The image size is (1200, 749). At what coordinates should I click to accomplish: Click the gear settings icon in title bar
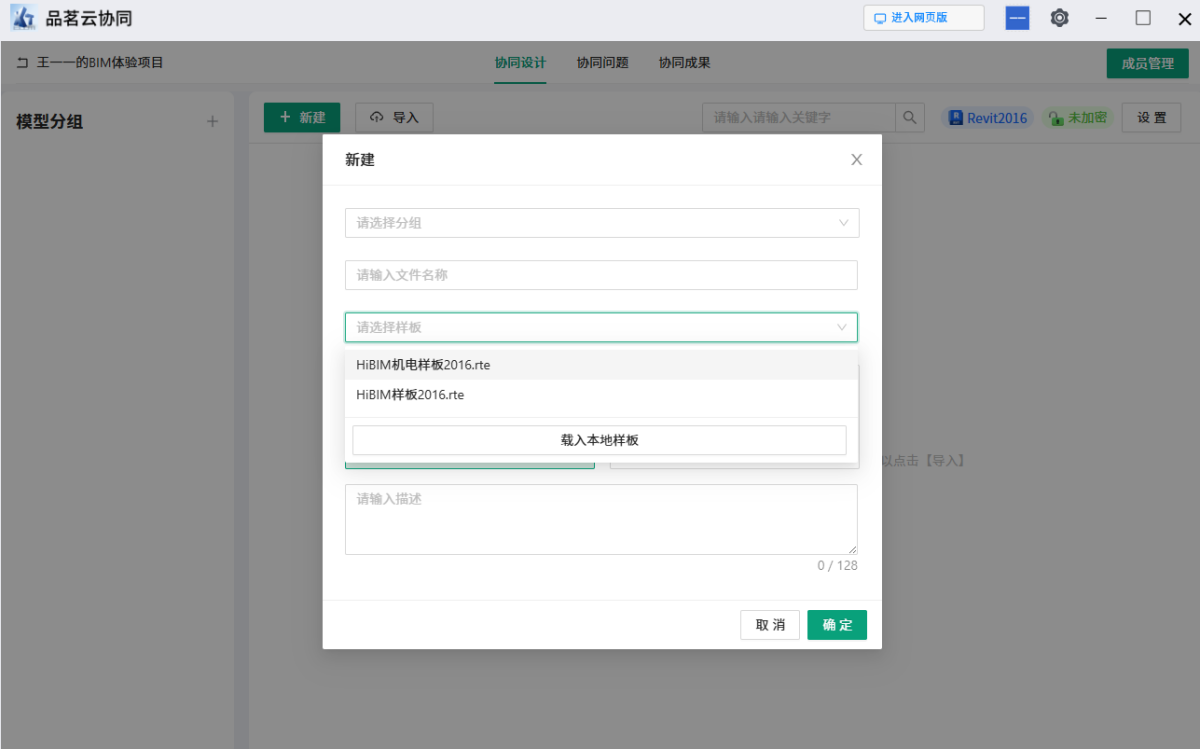coord(1059,18)
